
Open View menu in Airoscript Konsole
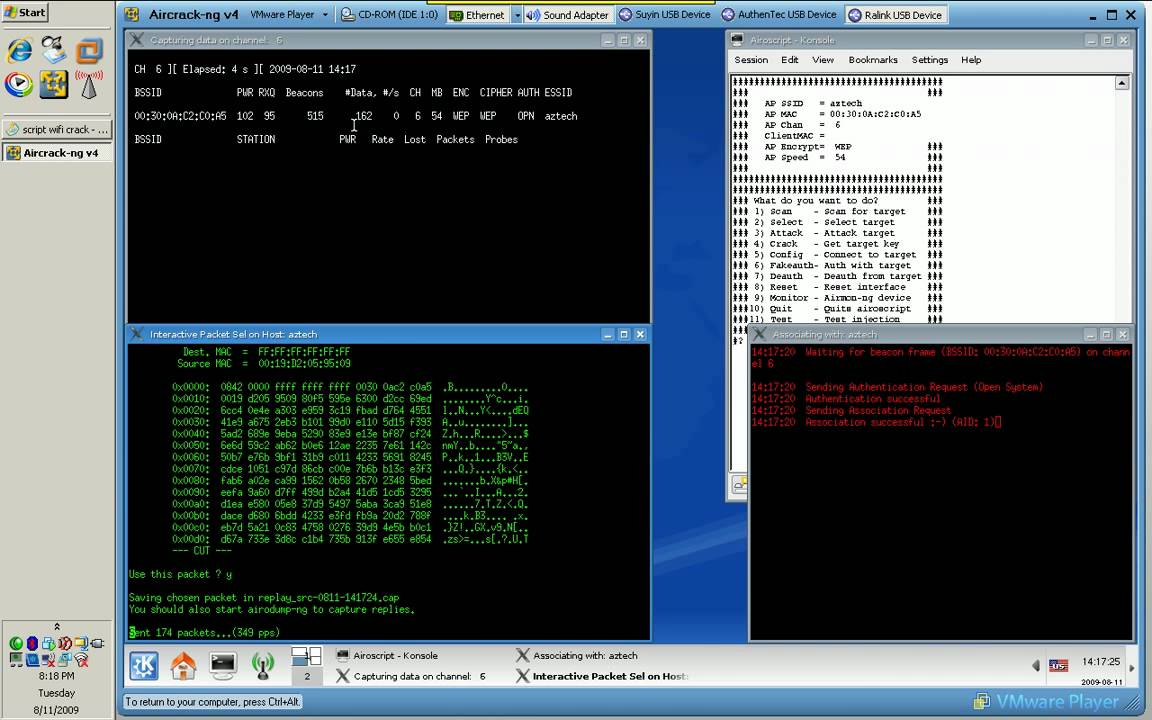[823, 60]
